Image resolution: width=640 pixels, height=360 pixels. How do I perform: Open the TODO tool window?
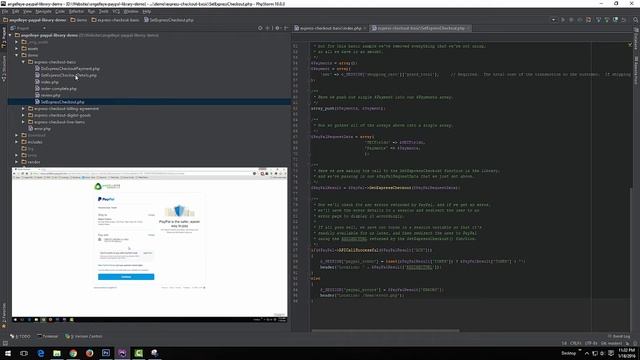tap(21, 336)
